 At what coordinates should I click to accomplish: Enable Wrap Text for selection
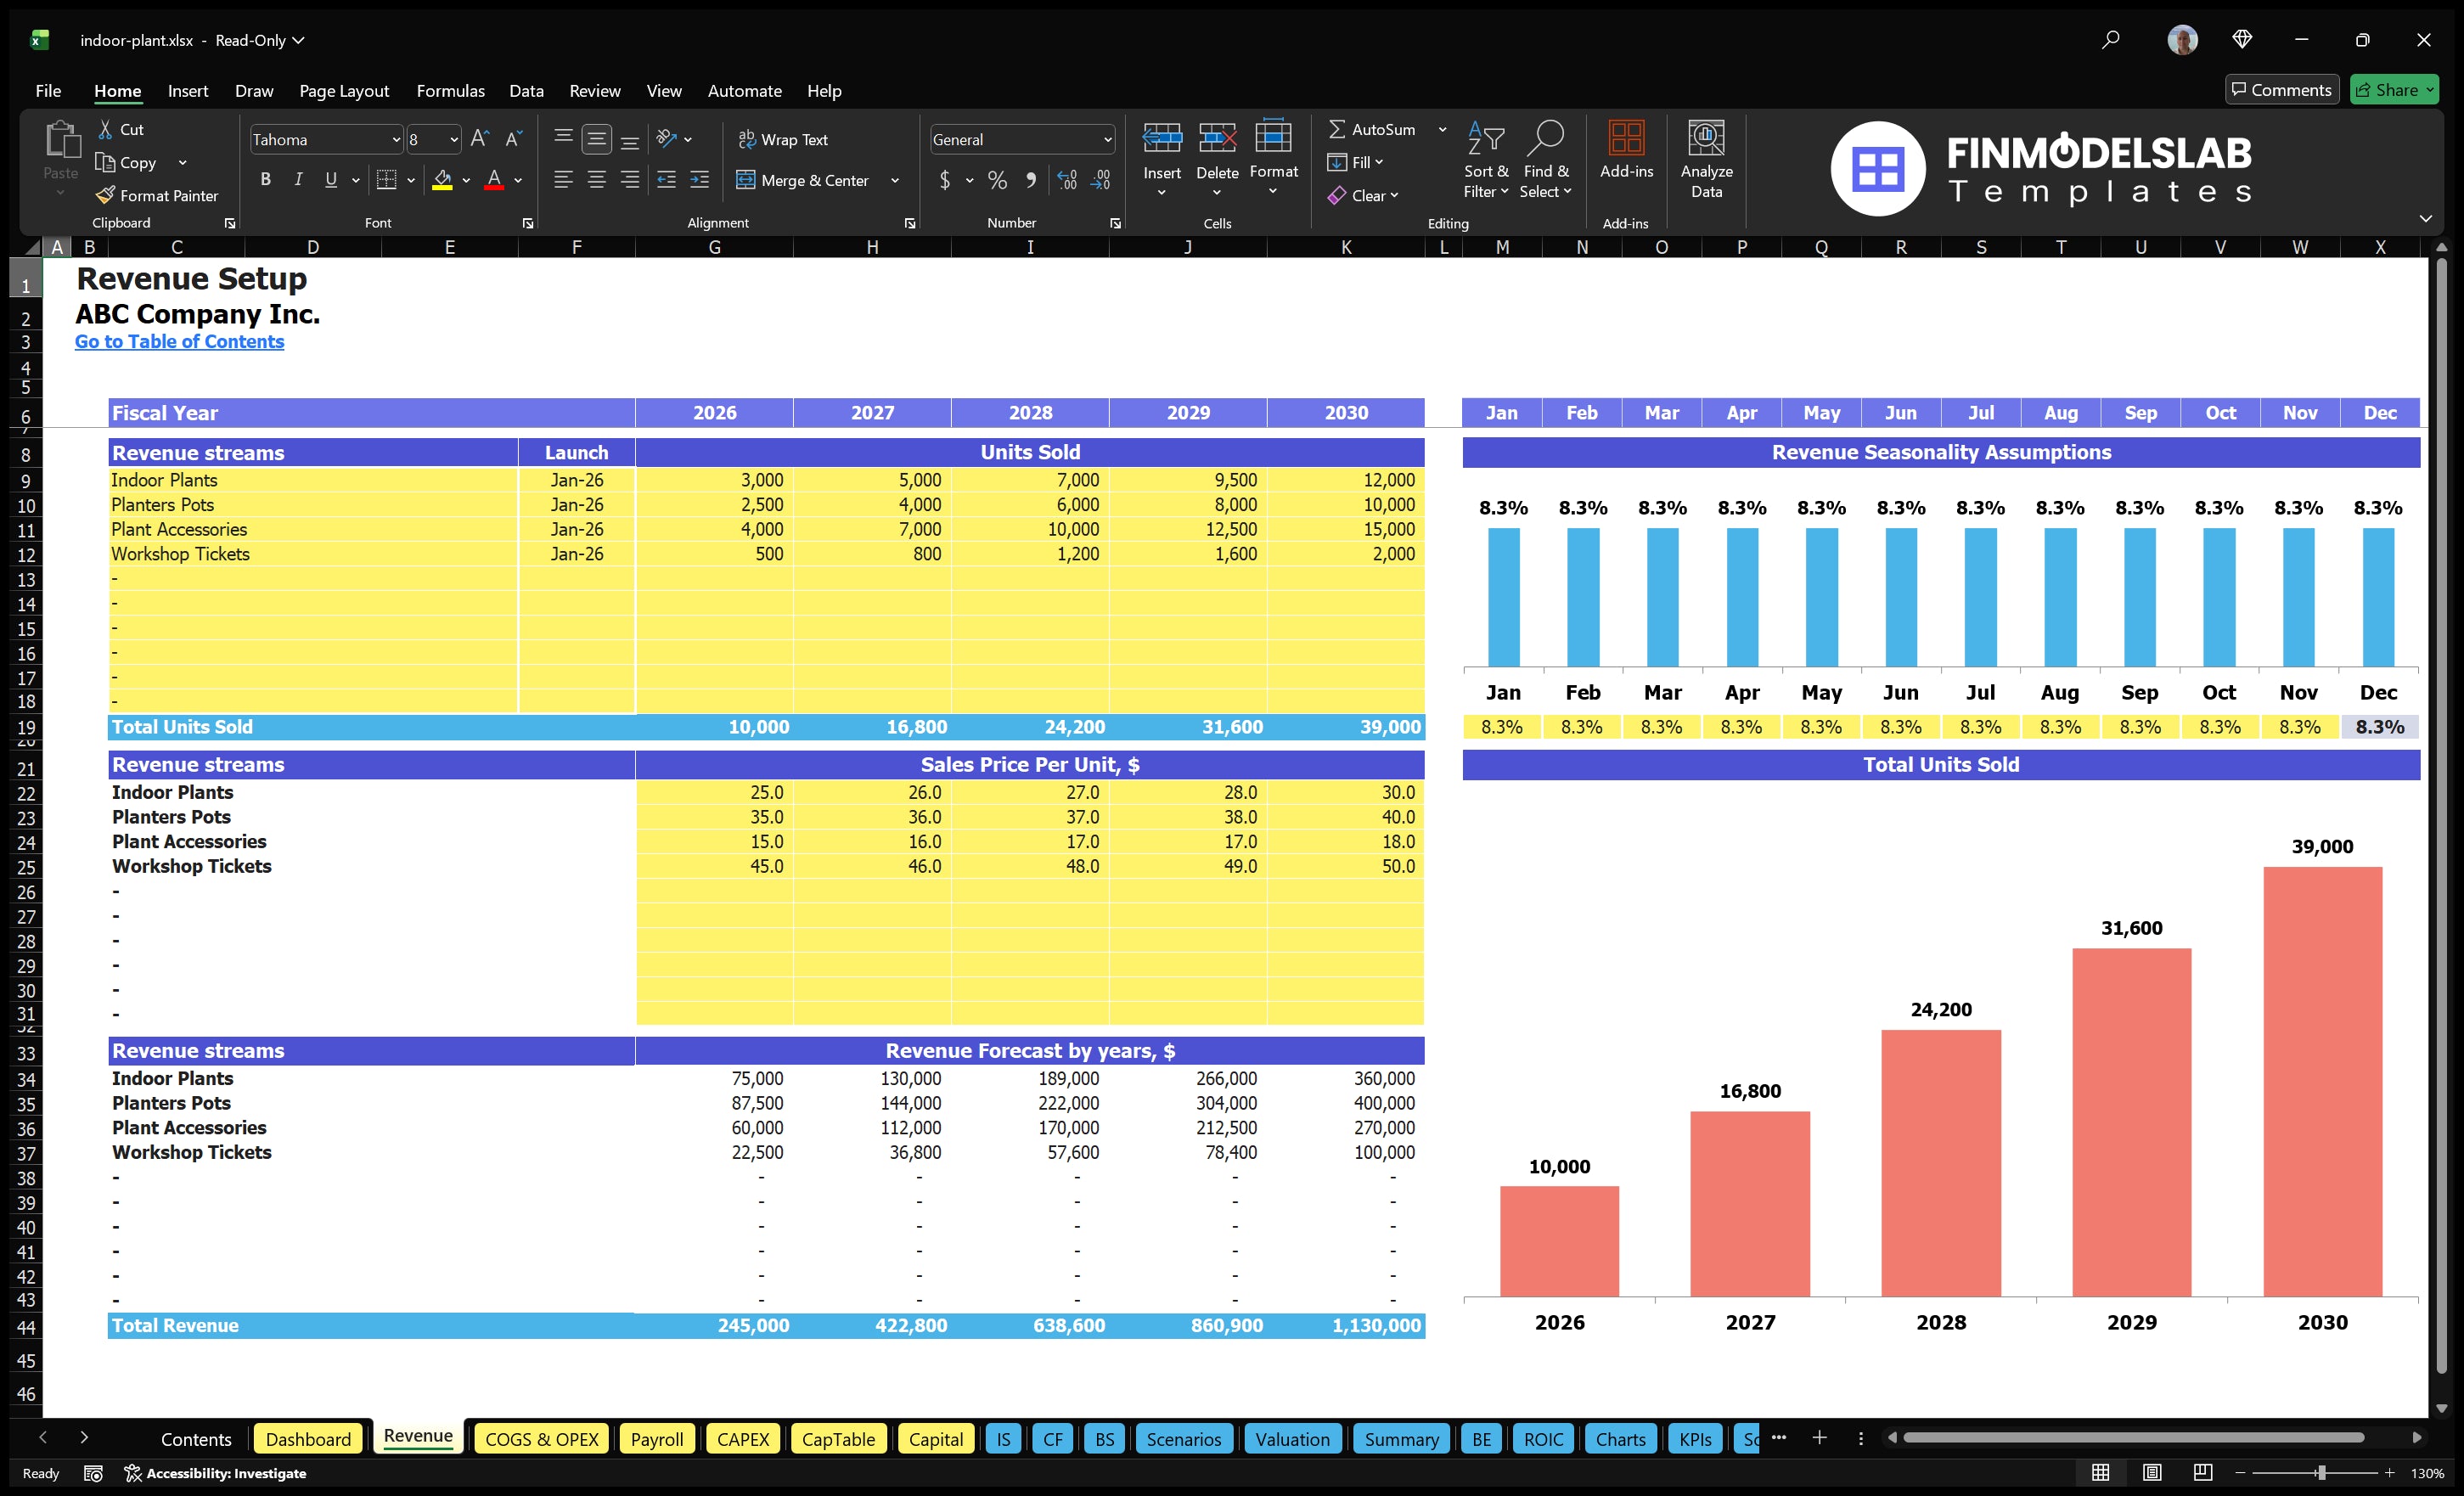pos(784,139)
